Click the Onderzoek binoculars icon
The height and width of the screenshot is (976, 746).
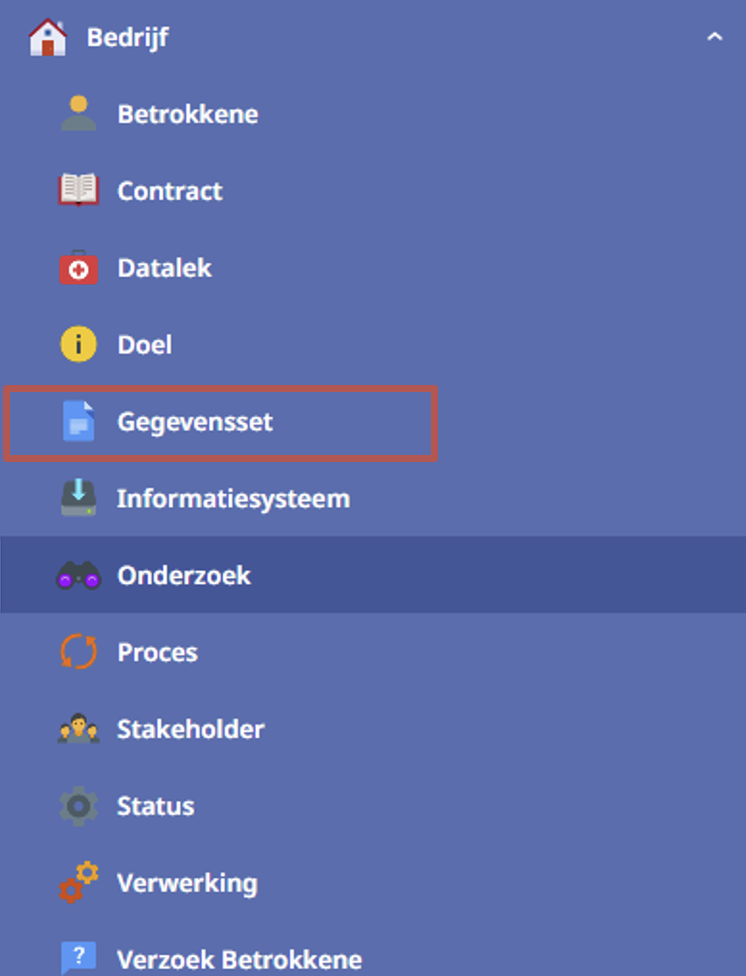click(x=78, y=575)
